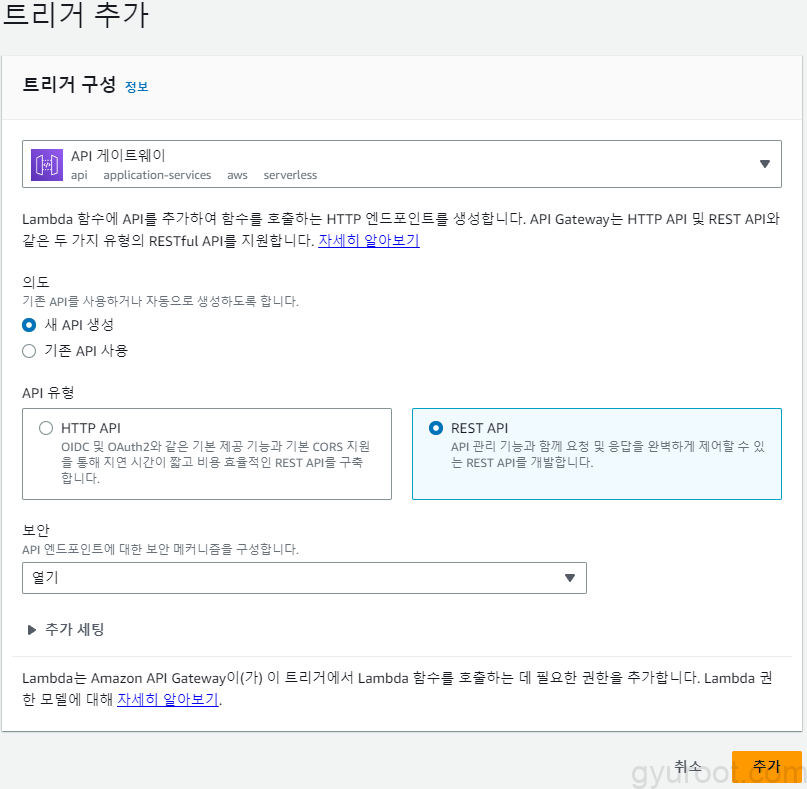Click the REST API description text card

point(607,455)
